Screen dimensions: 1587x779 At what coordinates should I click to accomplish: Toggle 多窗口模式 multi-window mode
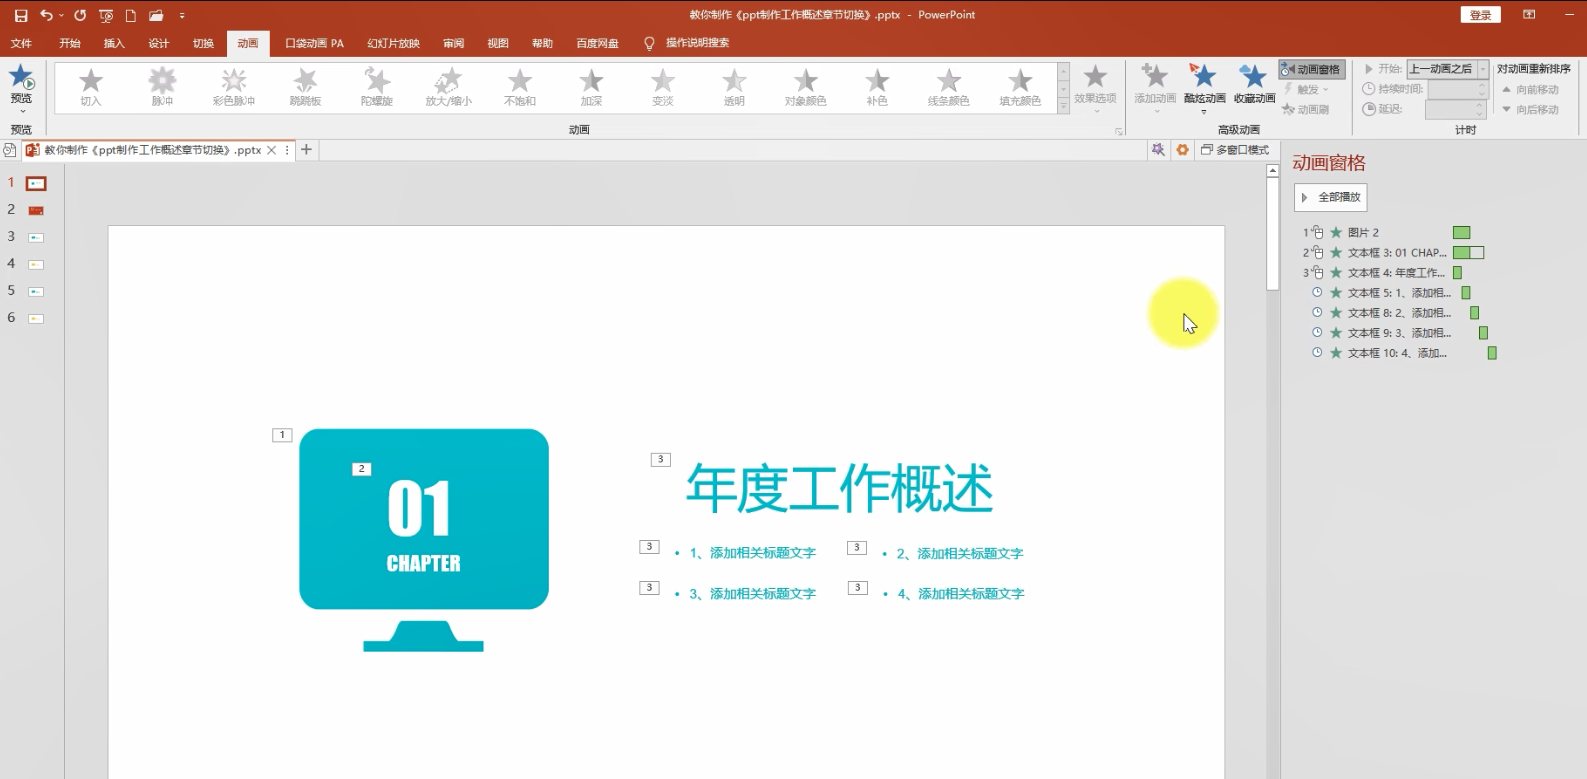[x=1235, y=150]
